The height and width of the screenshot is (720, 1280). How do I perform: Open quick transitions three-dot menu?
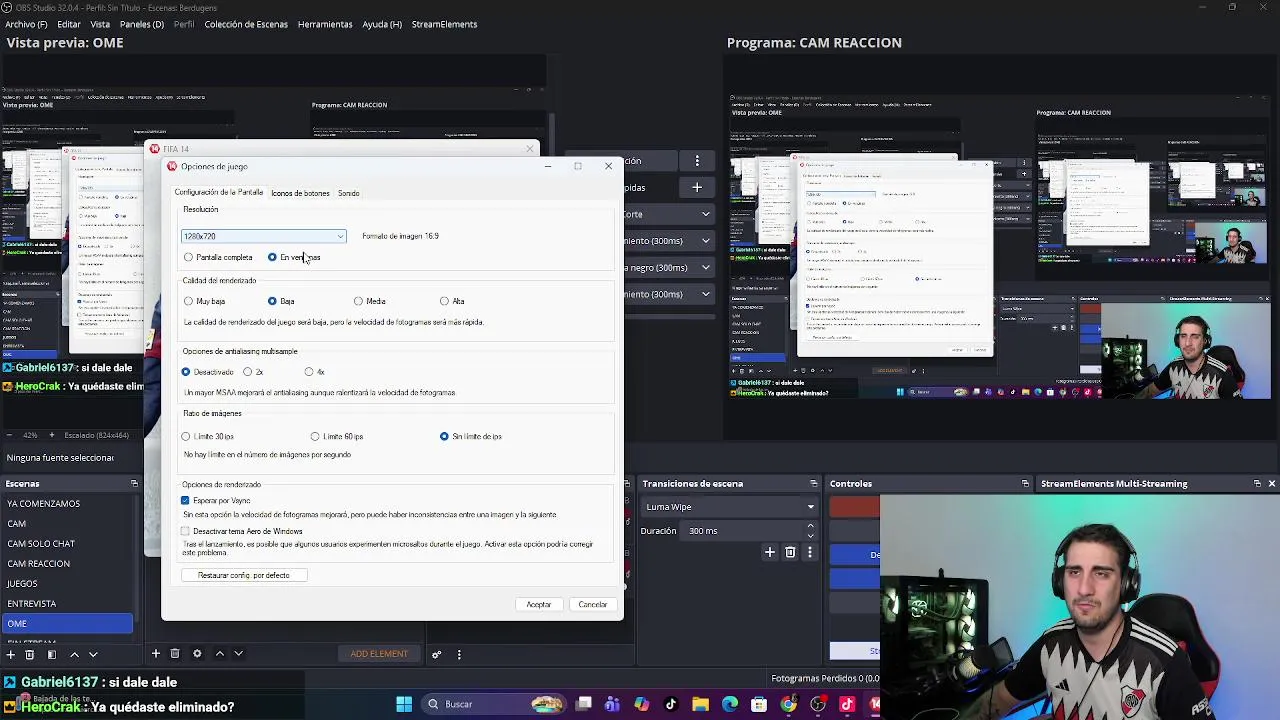pyautogui.click(x=697, y=161)
